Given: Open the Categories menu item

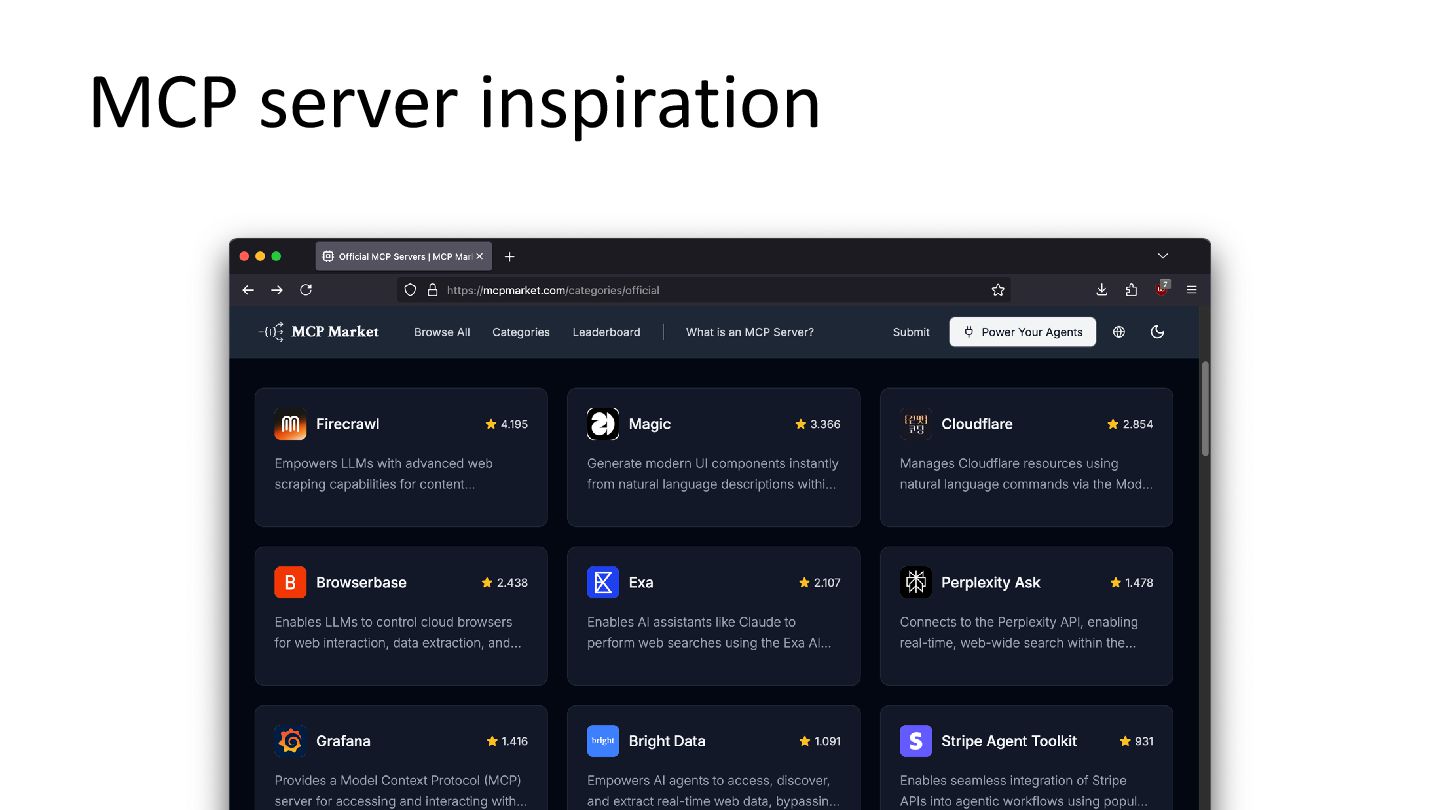Looking at the screenshot, I should click(521, 332).
